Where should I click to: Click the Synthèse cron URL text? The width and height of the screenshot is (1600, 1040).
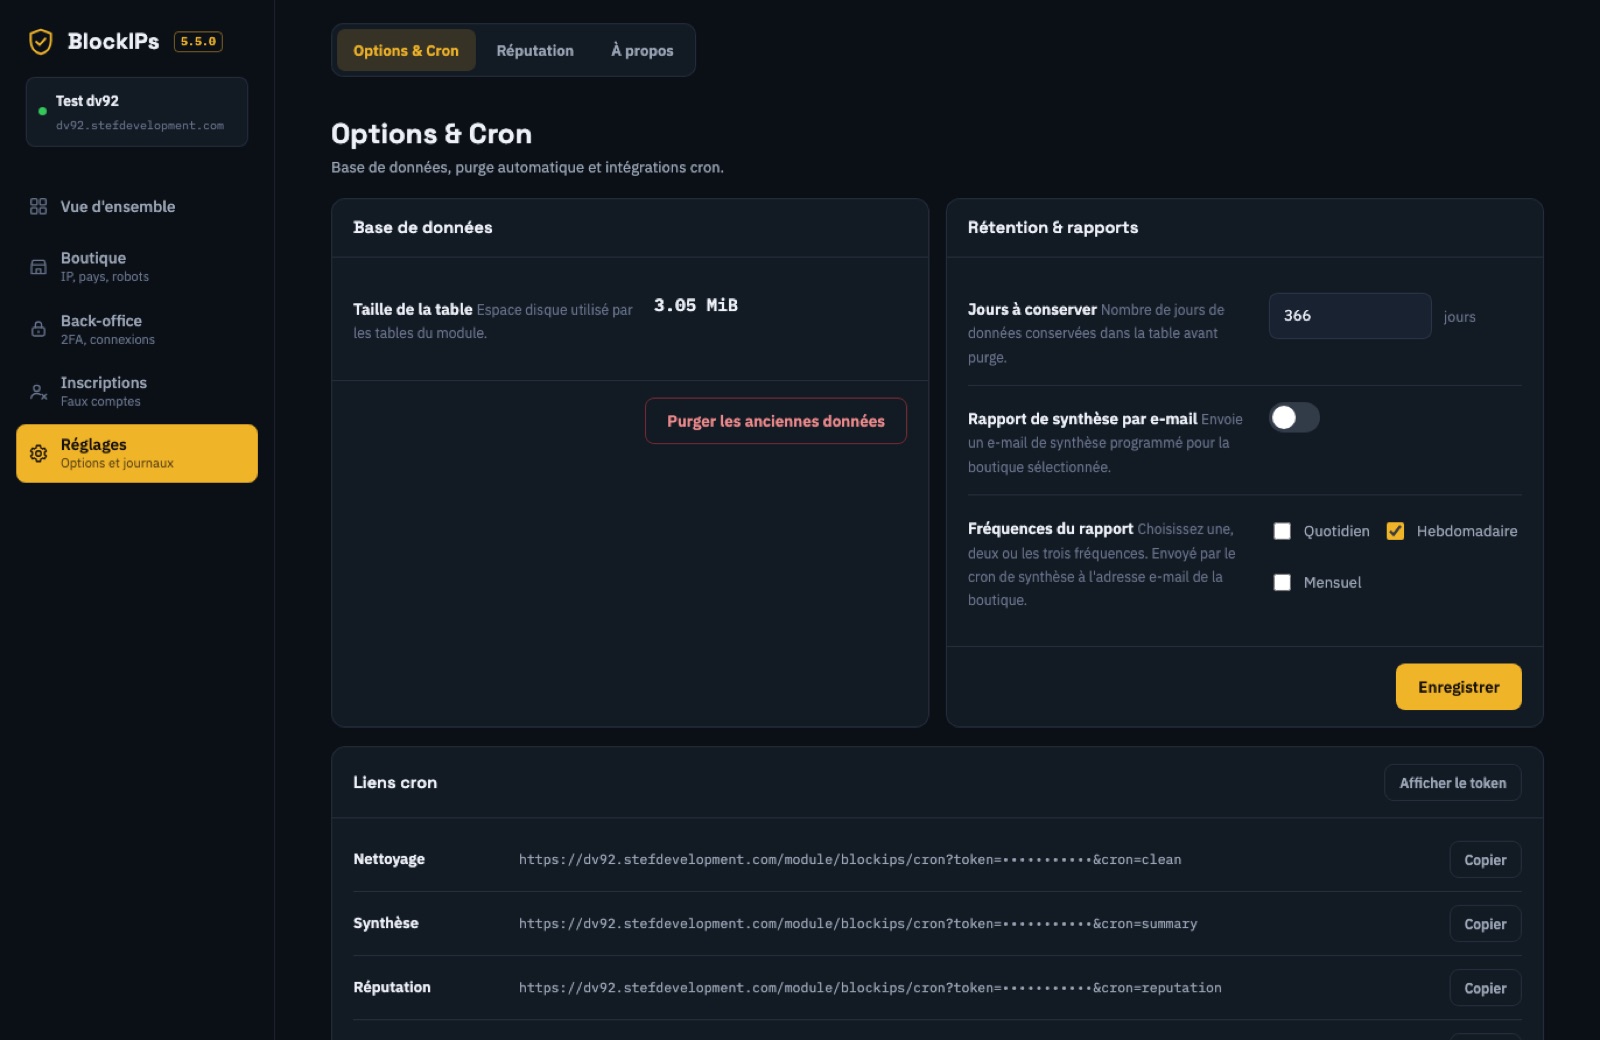(x=858, y=924)
